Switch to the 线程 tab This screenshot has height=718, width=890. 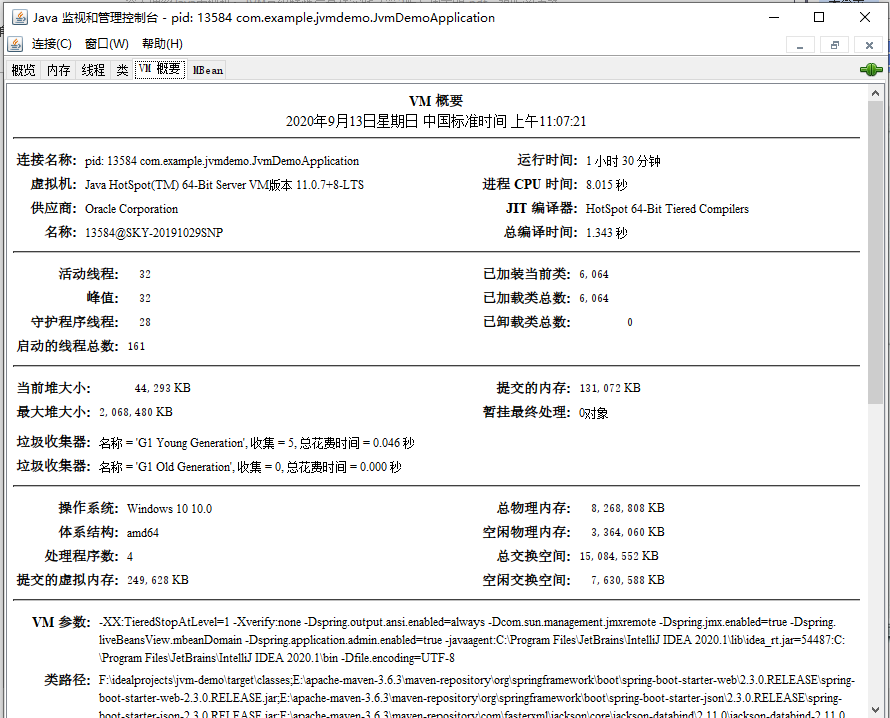[93, 70]
